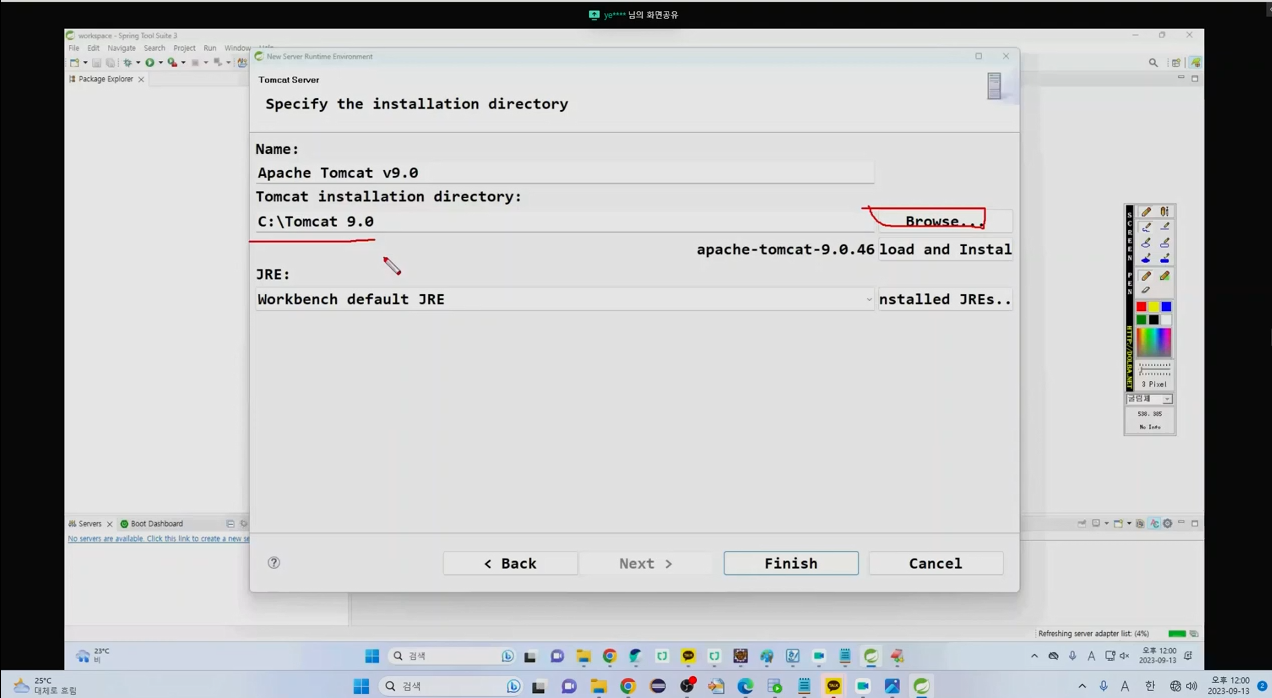Open the Screen Pen settings tools icon

click(x=1165, y=211)
